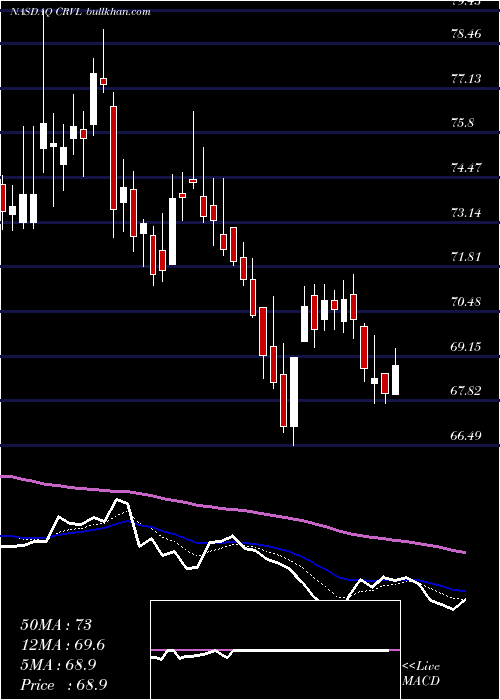Click the '12MA : 69.6' readout
The image size is (500, 700).
coord(63,645)
